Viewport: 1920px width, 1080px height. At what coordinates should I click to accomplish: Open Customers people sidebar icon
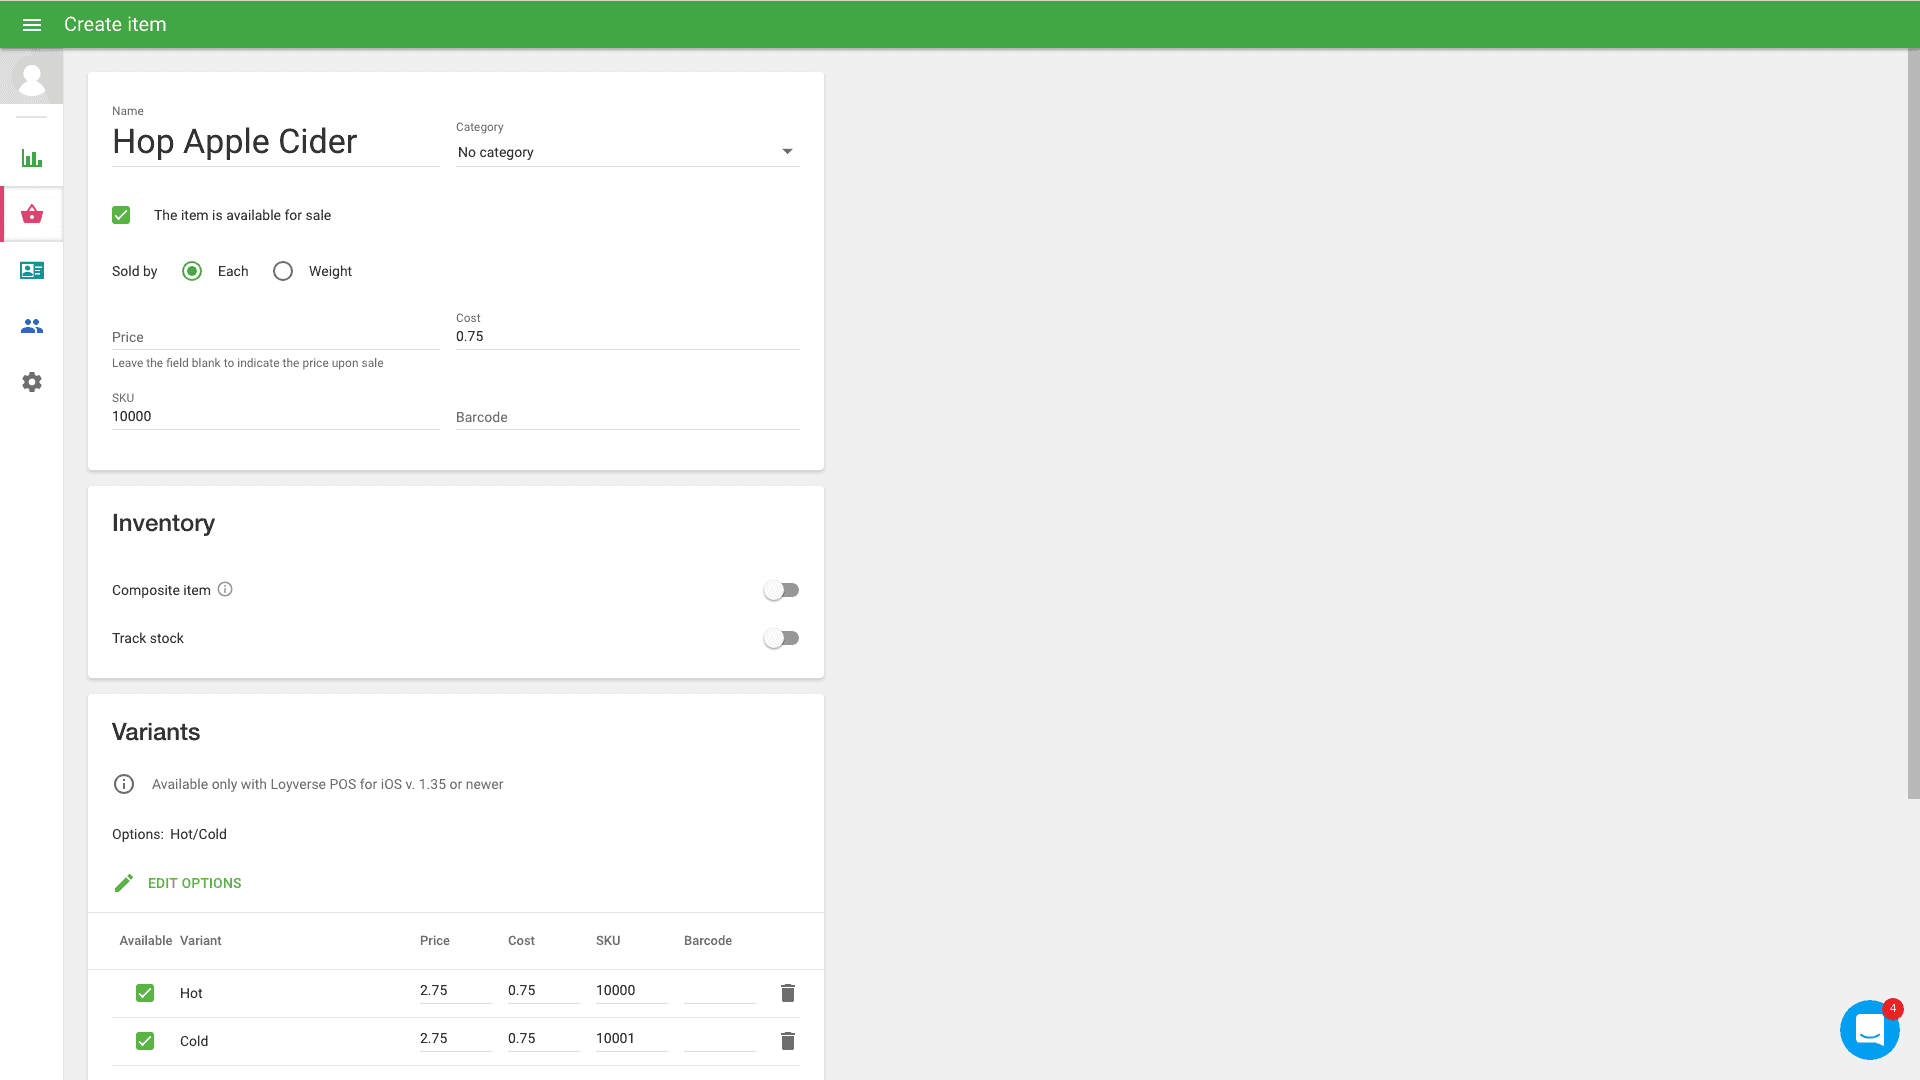32,326
